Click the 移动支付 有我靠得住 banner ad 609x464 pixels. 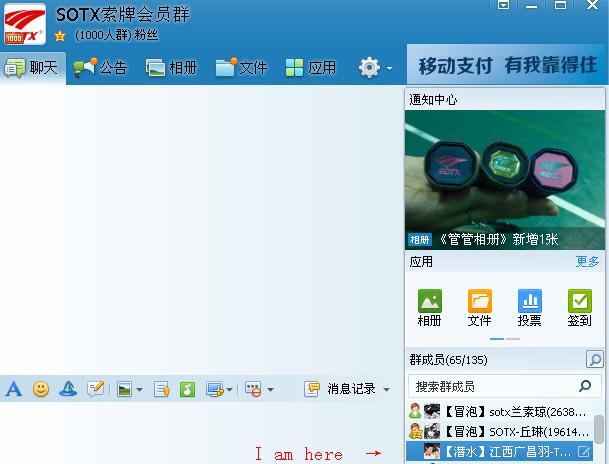point(507,64)
